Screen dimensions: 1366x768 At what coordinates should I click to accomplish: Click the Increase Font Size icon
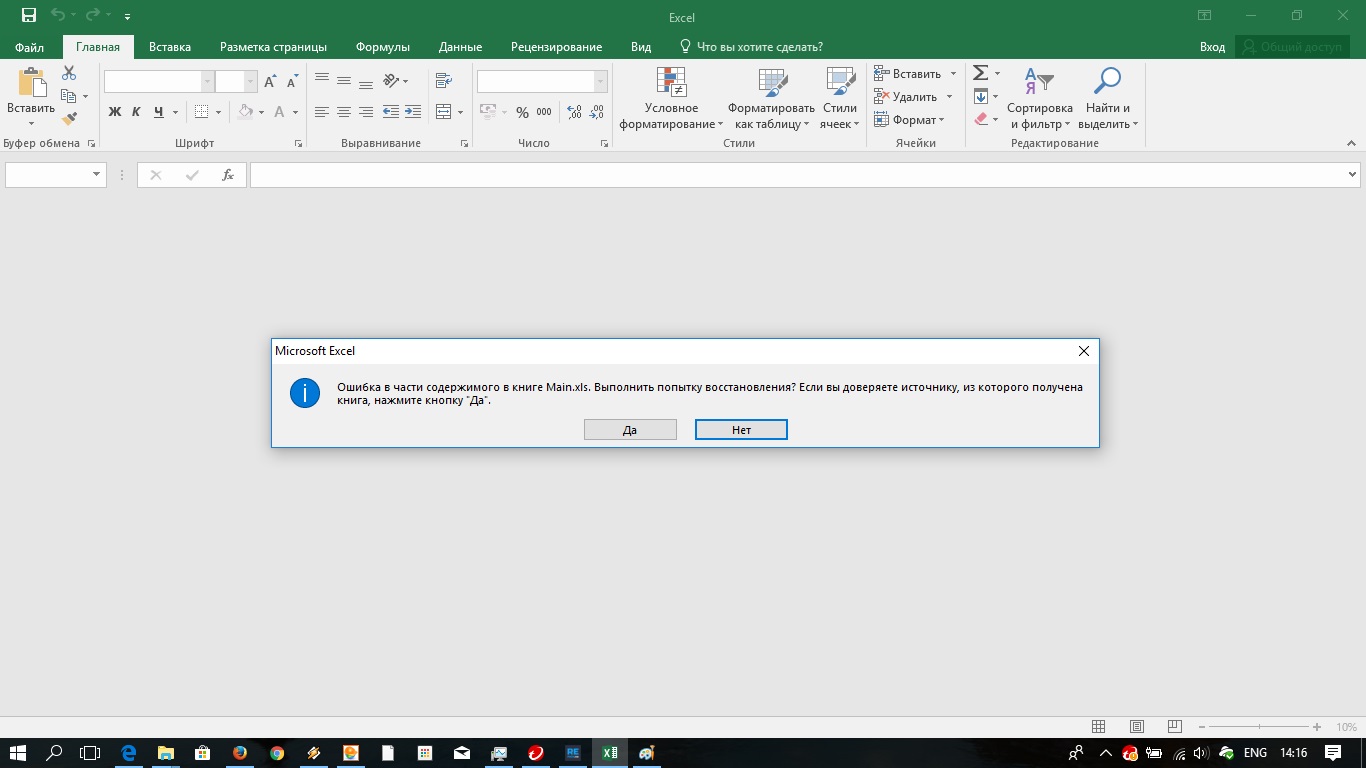[x=270, y=82]
